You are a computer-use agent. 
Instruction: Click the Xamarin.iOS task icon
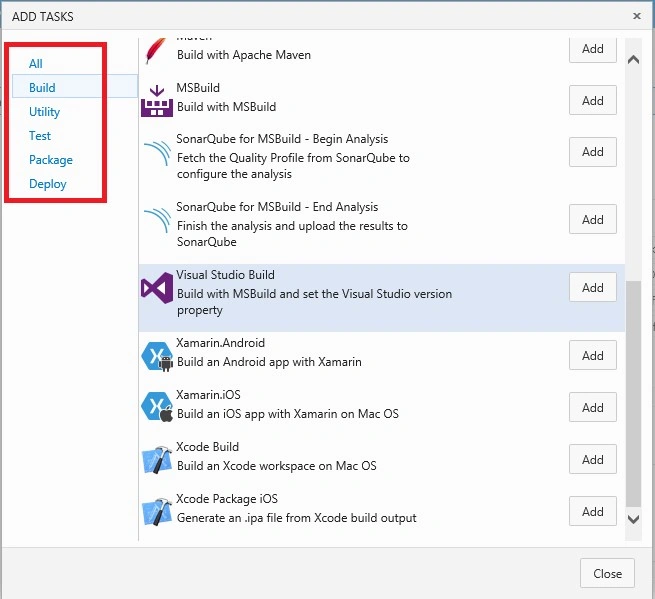coord(157,407)
